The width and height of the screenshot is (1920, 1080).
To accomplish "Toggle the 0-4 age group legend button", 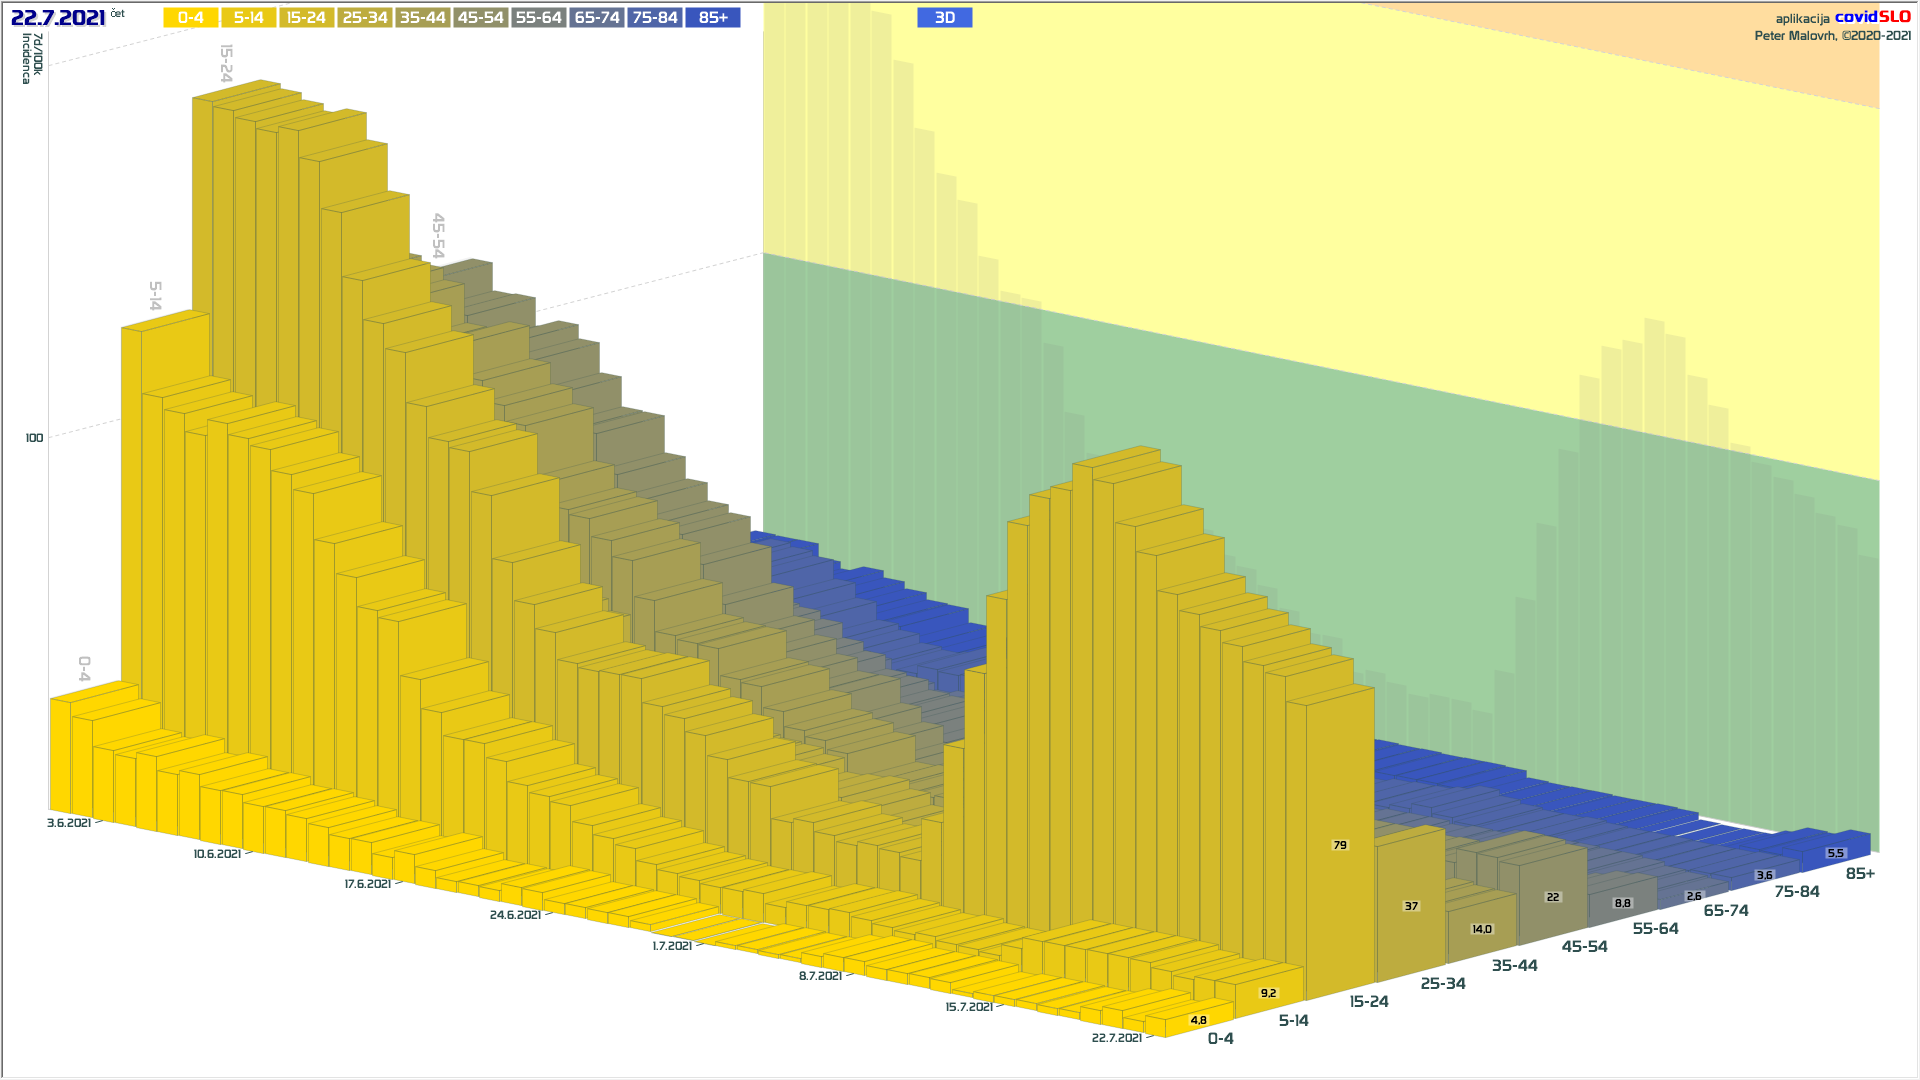I will click(190, 18).
